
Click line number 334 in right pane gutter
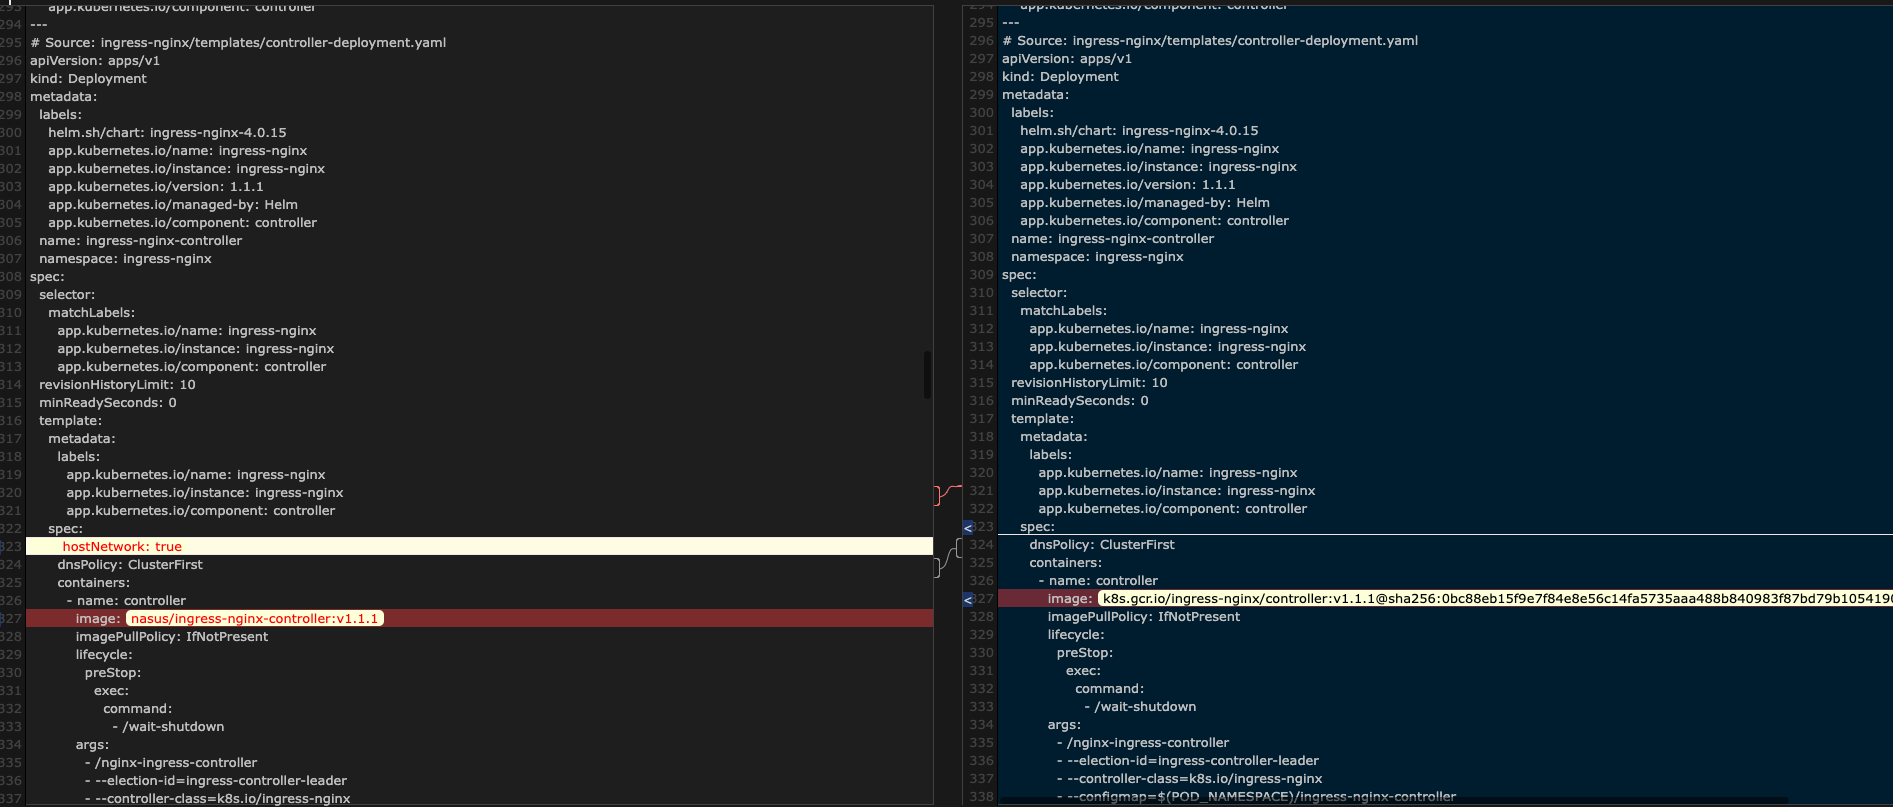point(981,725)
